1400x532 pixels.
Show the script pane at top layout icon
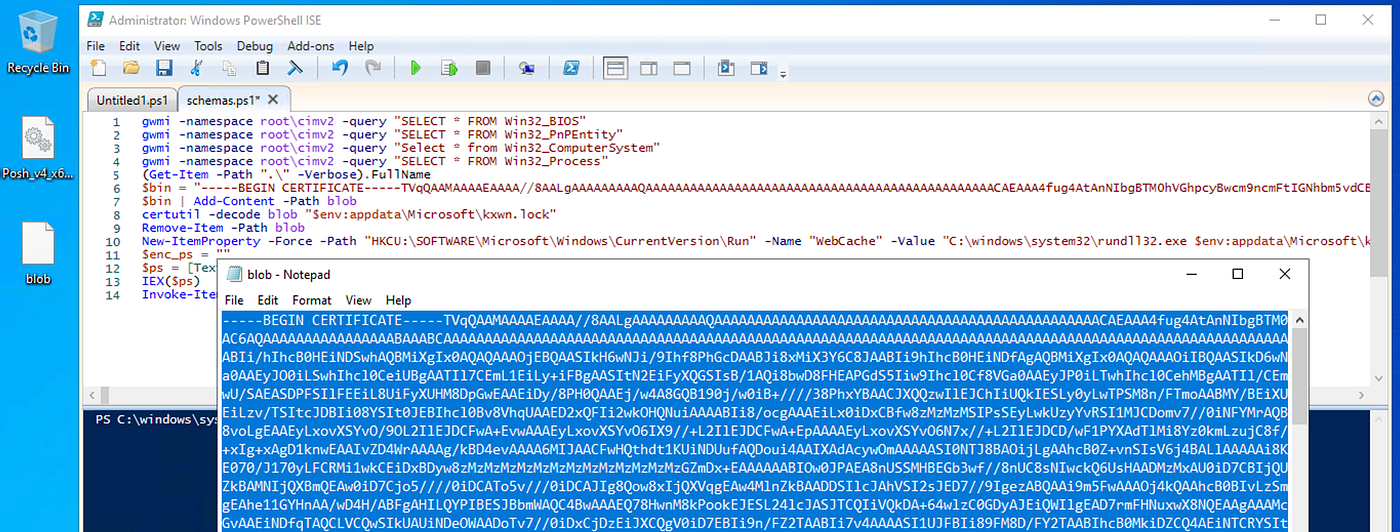pyautogui.click(x=616, y=68)
